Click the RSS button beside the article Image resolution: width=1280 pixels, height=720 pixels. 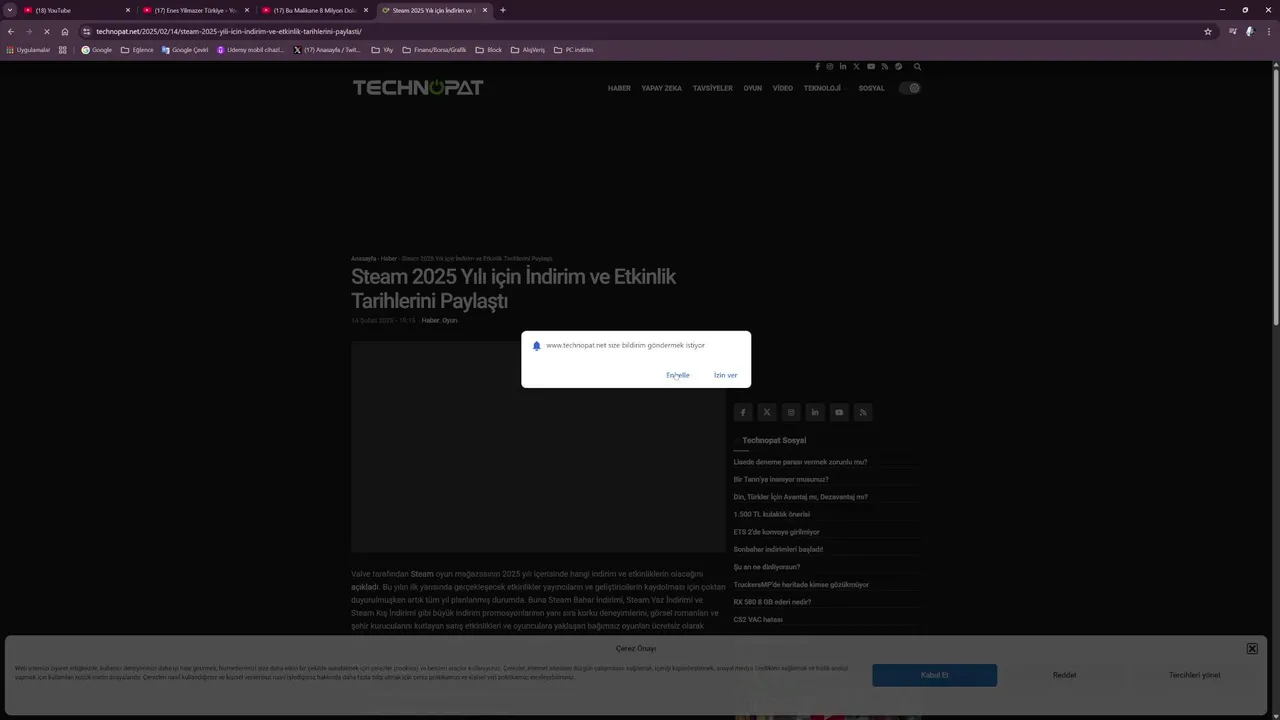click(863, 412)
